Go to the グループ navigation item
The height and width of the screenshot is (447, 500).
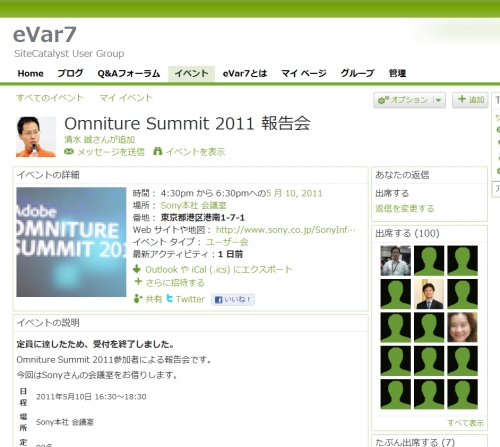click(x=357, y=73)
